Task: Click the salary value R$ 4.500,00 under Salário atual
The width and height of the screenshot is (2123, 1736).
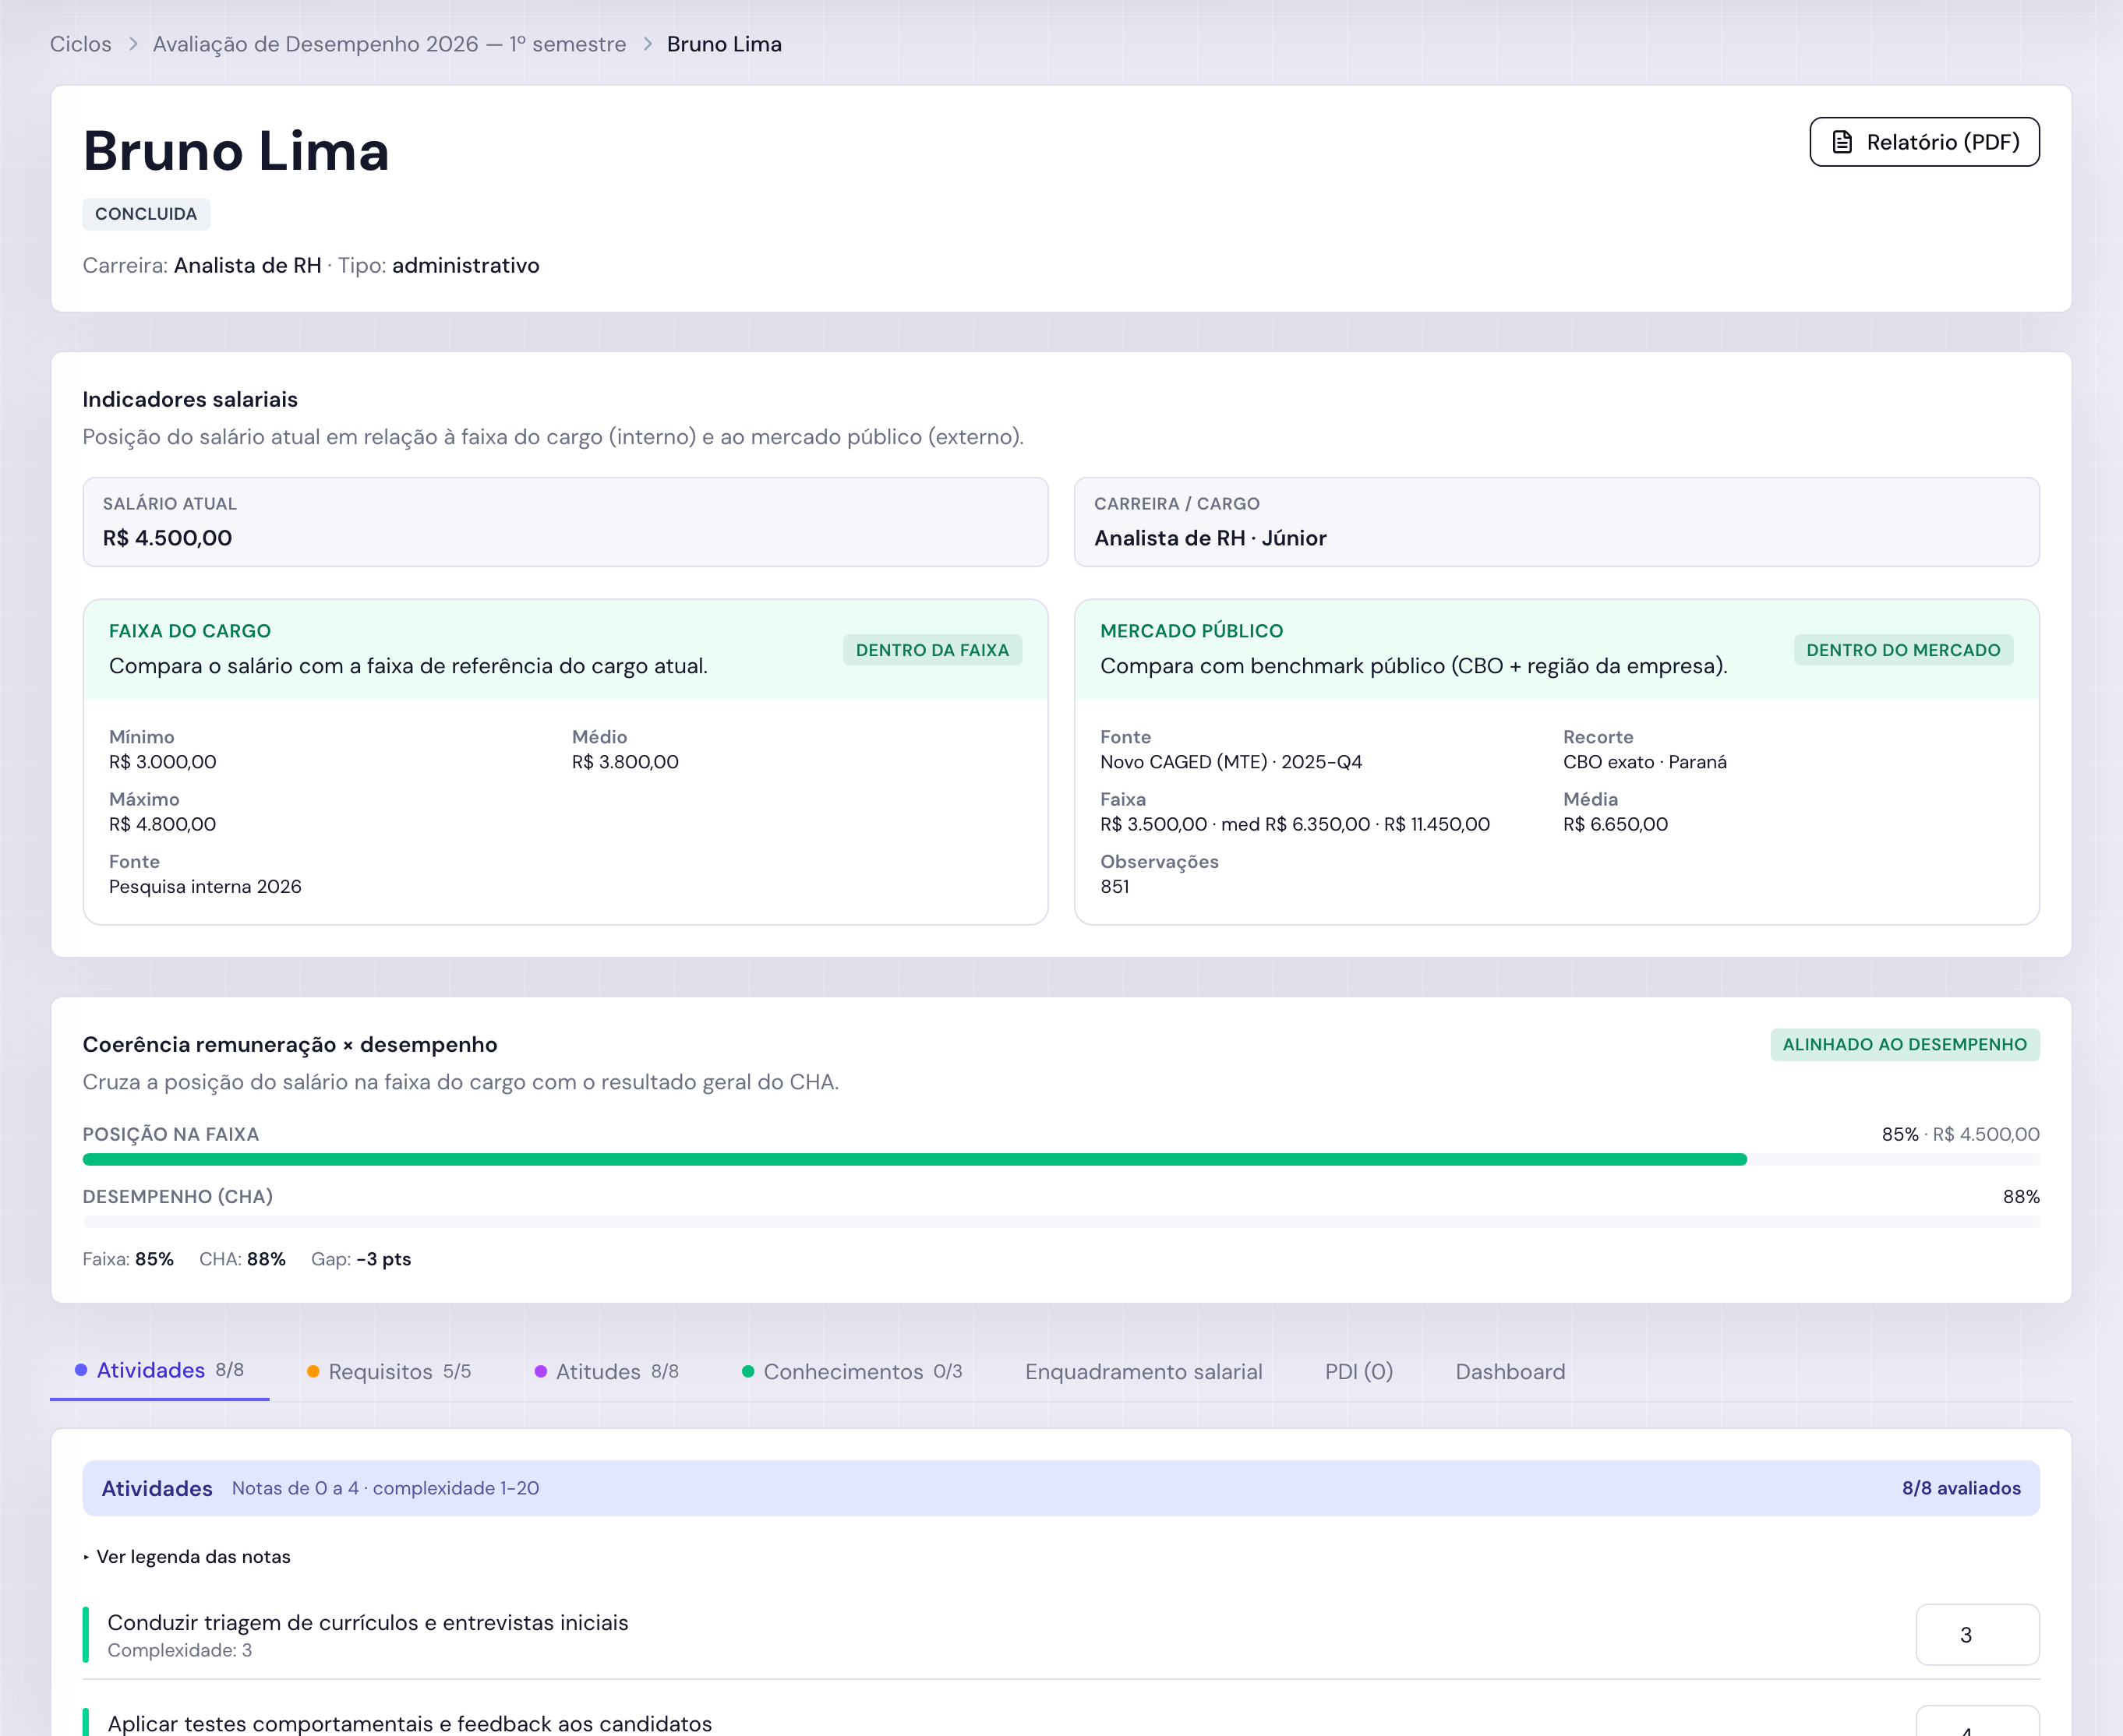Action: [168, 538]
